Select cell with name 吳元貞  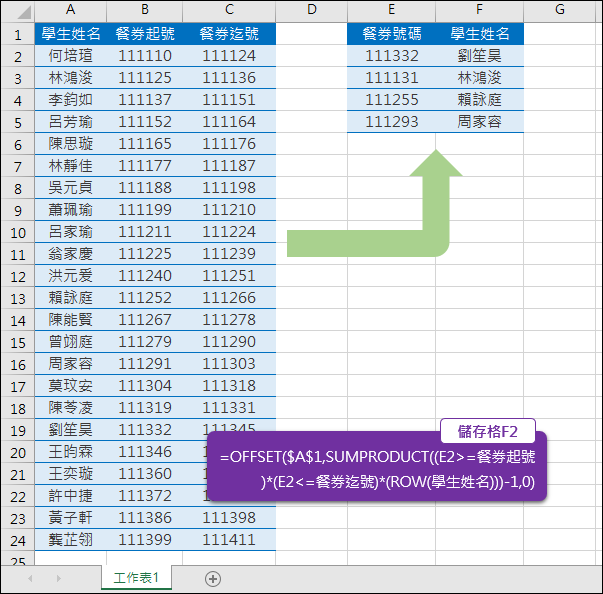pyautogui.click(x=71, y=188)
